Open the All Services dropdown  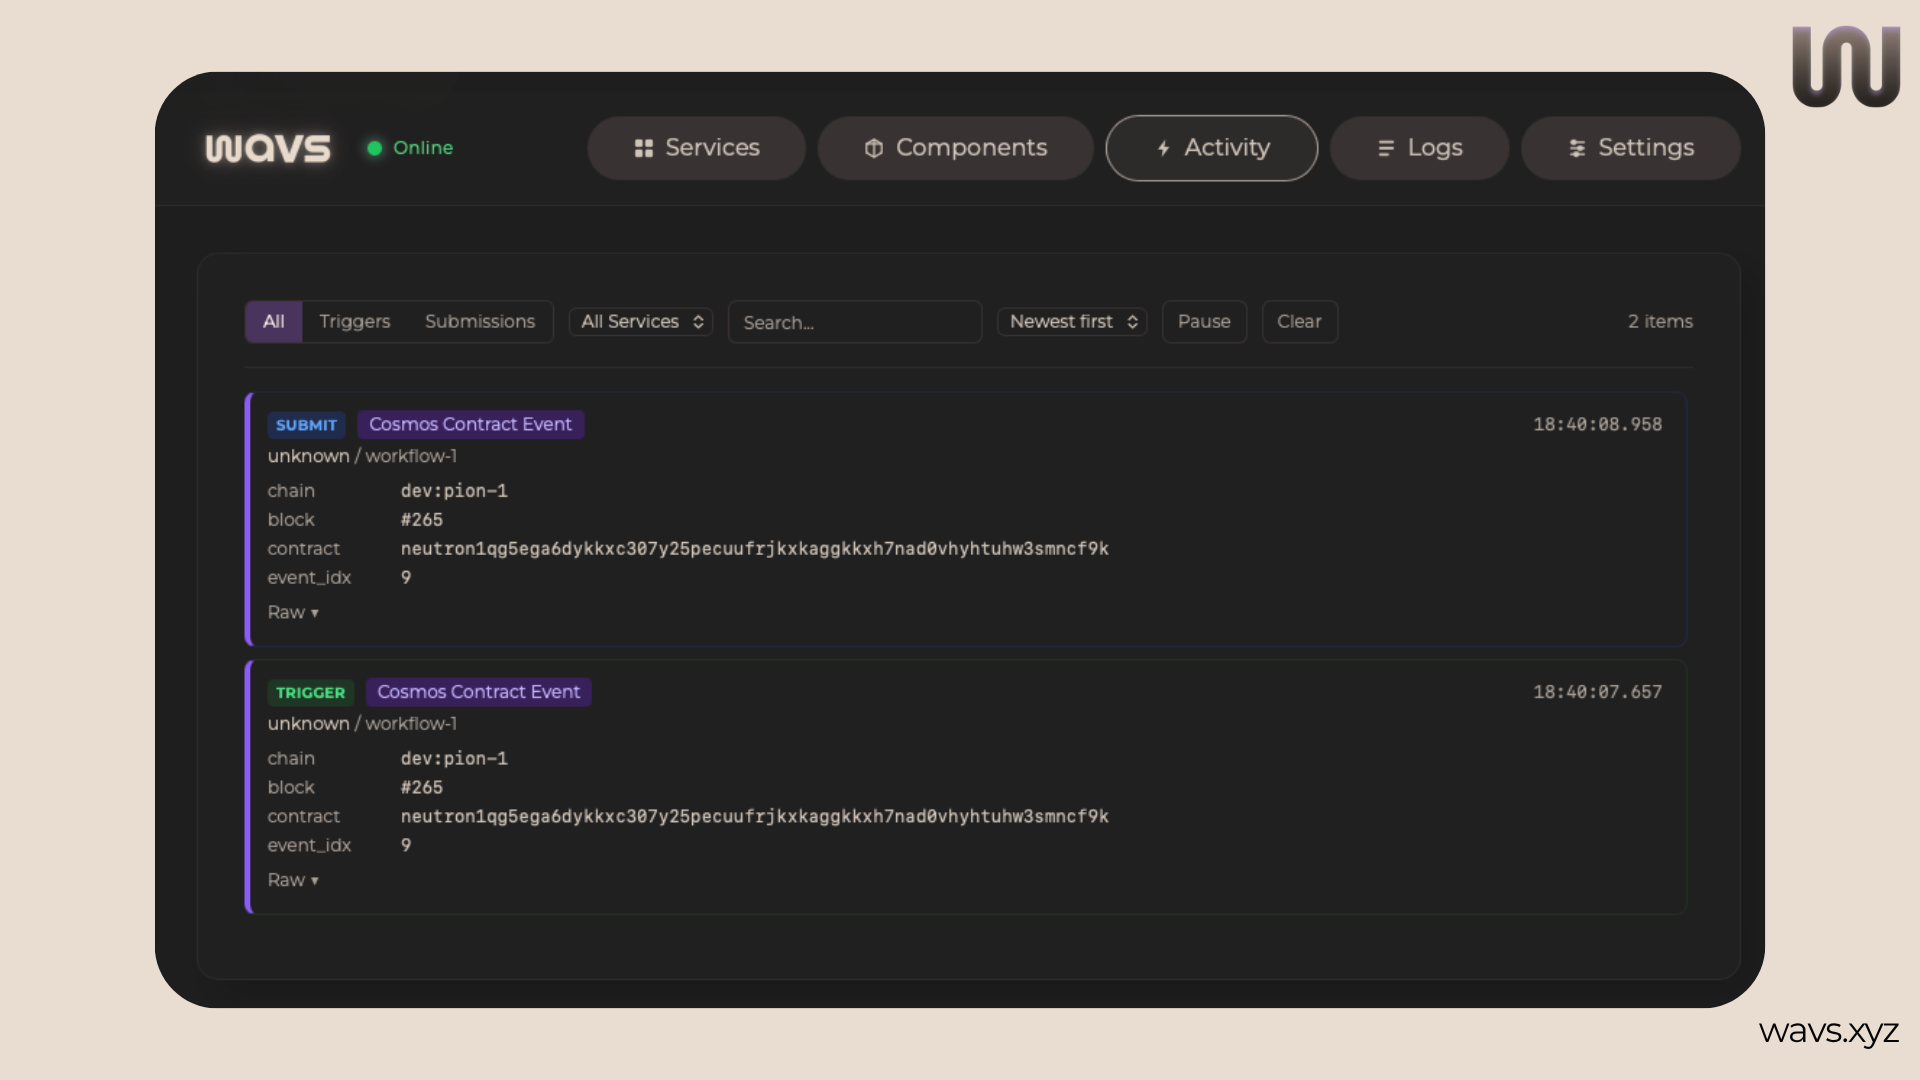click(641, 322)
